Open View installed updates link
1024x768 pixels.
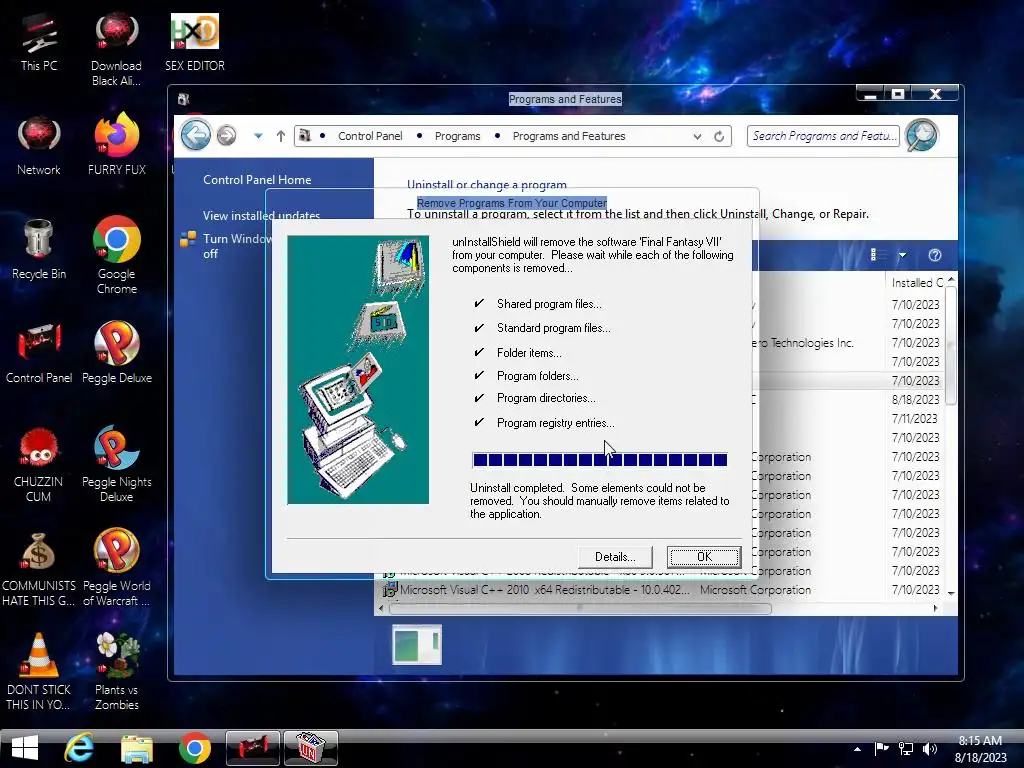pos(261,215)
